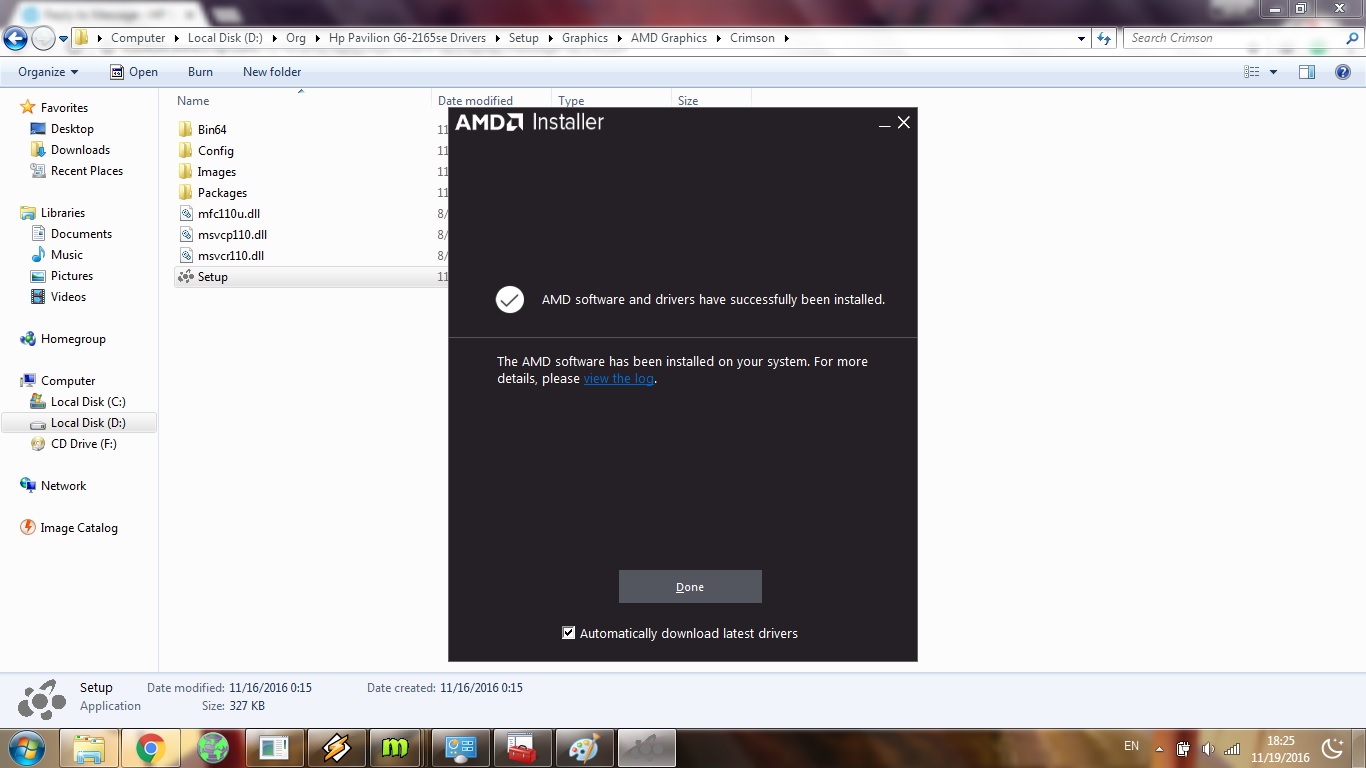Click the Search Crimson field
The width and height of the screenshot is (1366, 768).
(x=1235, y=38)
